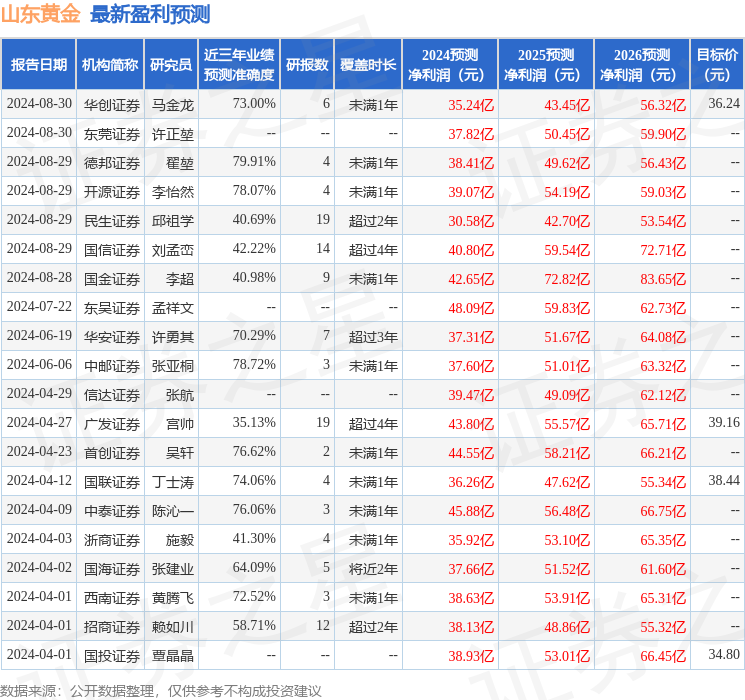Click analyst name 许正堃
Viewport: 745px width, 700px height.
pos(173,134)
